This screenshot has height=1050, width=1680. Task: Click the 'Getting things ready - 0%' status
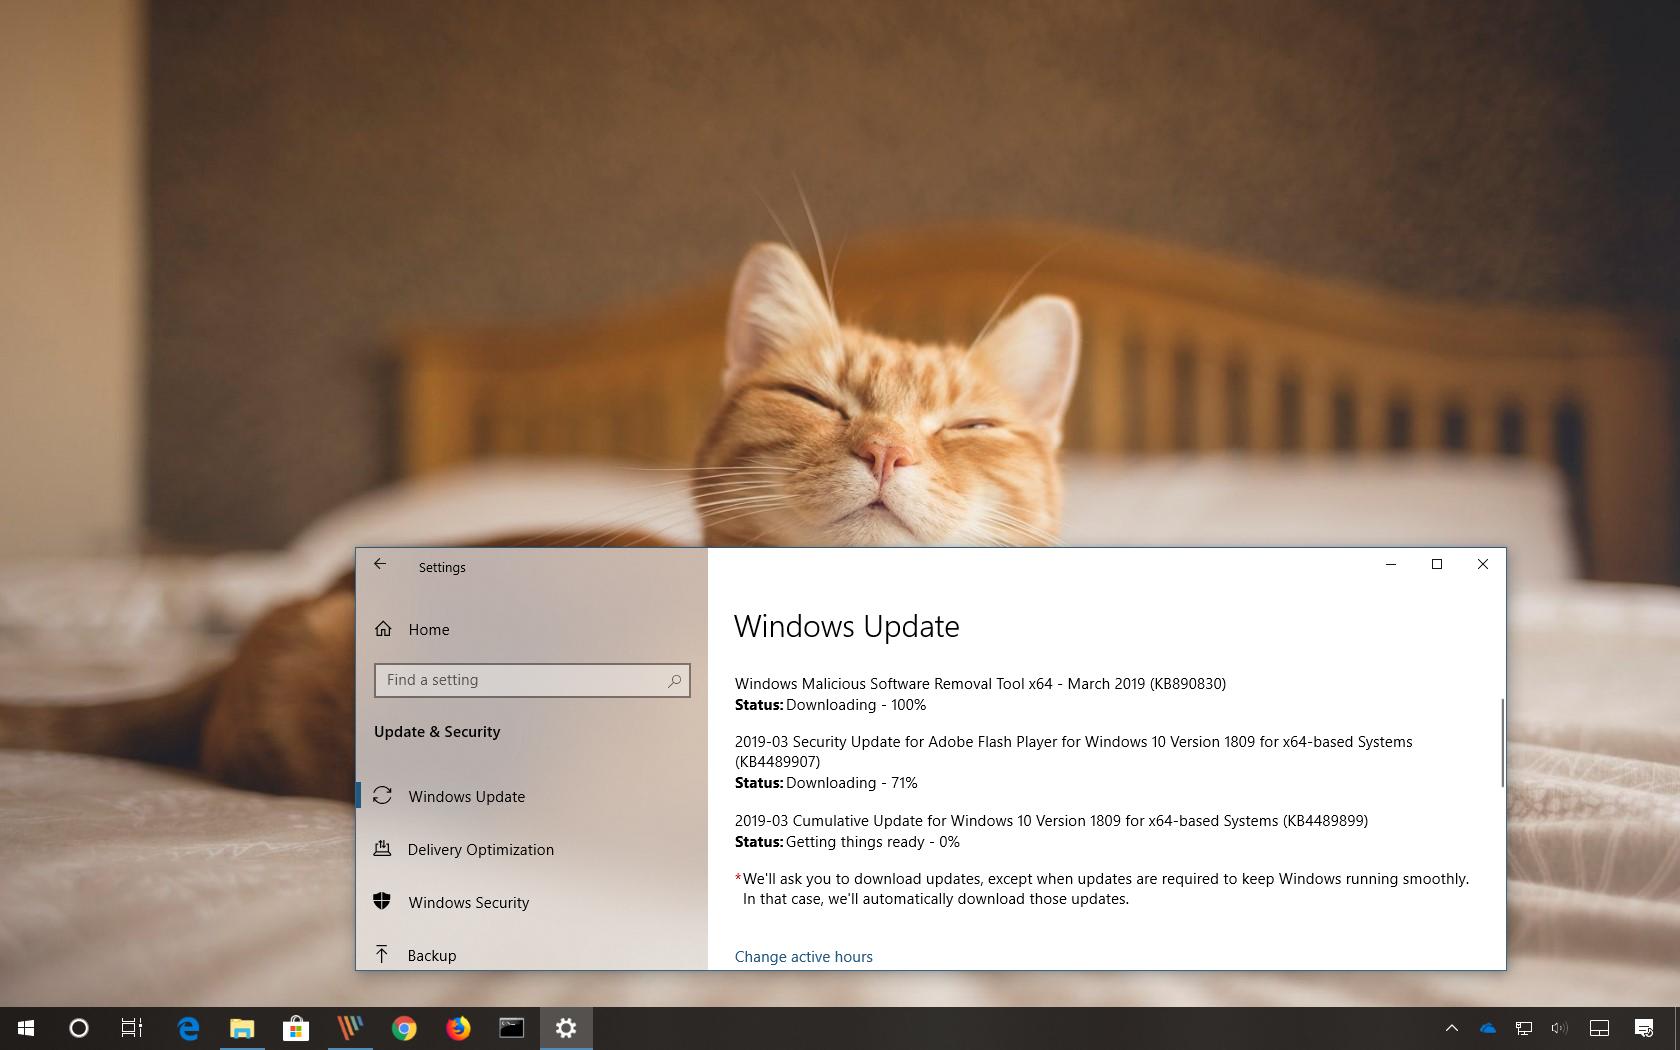(873, 842)
